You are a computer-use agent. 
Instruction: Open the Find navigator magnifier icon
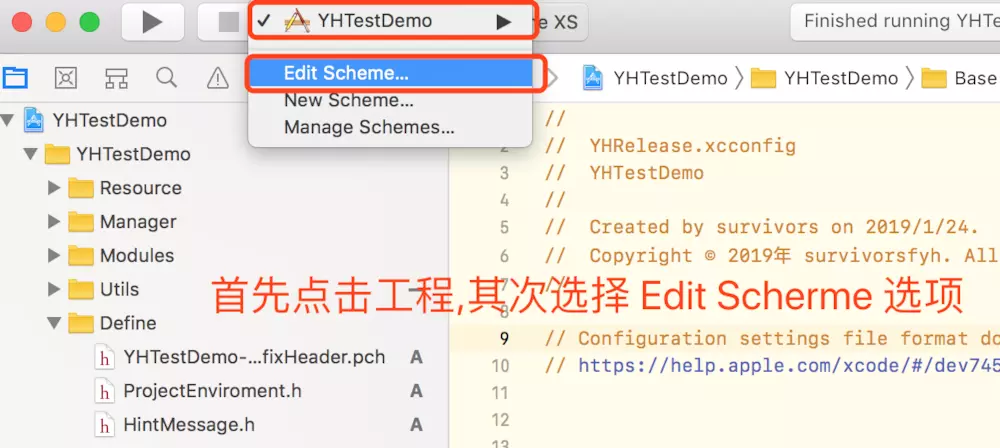[x=166, y=78]
